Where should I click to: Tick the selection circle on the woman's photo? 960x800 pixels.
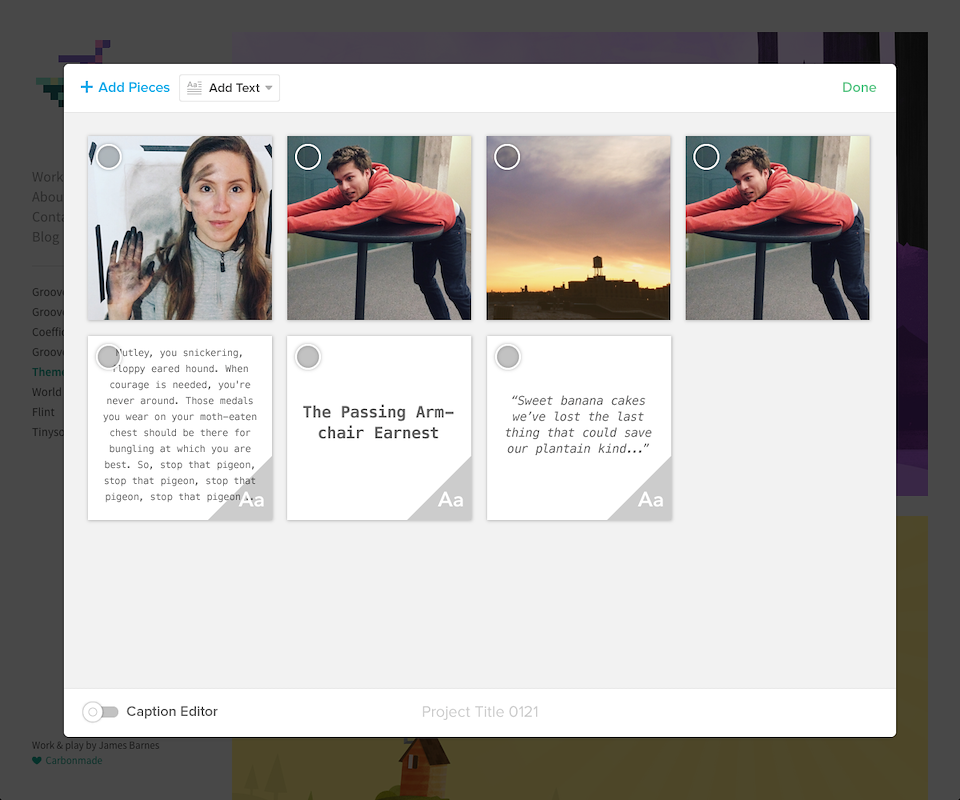pos(109,157)
